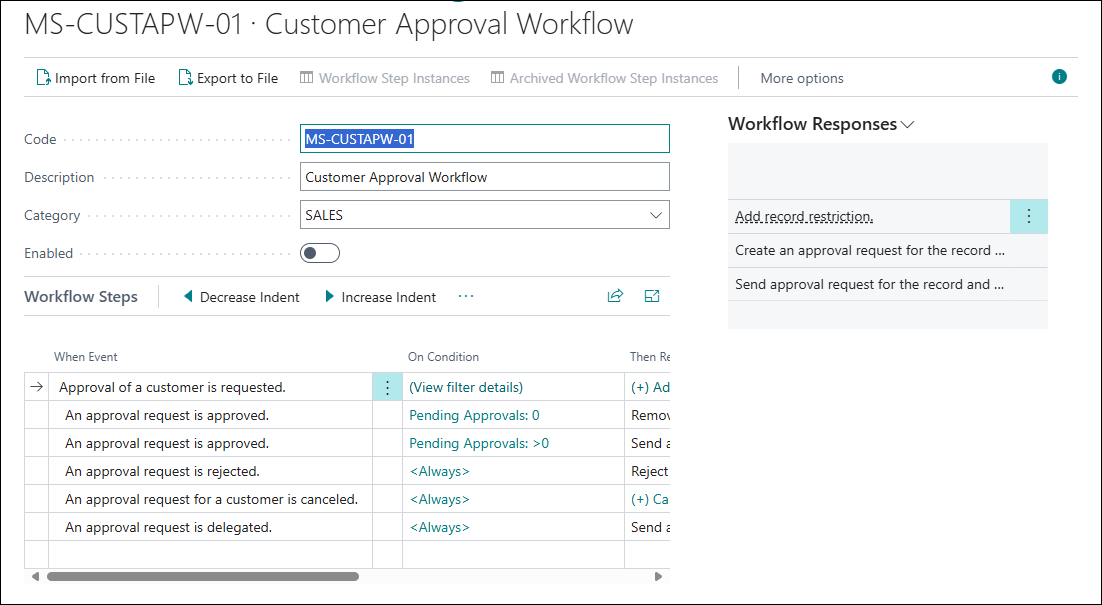Screen dimensions: 1102x605
Task: Open Workflow Steps in full page view
Action: click(652, 296)
